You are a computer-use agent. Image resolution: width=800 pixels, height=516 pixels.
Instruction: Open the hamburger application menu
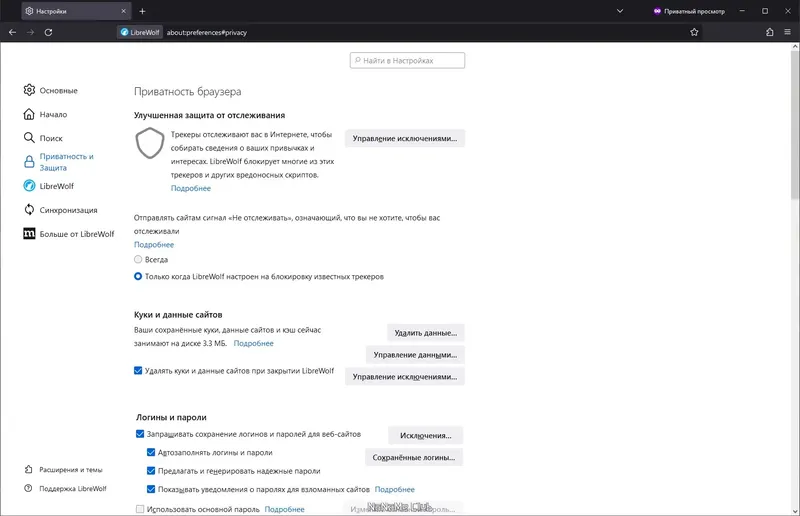click(788, 32)
